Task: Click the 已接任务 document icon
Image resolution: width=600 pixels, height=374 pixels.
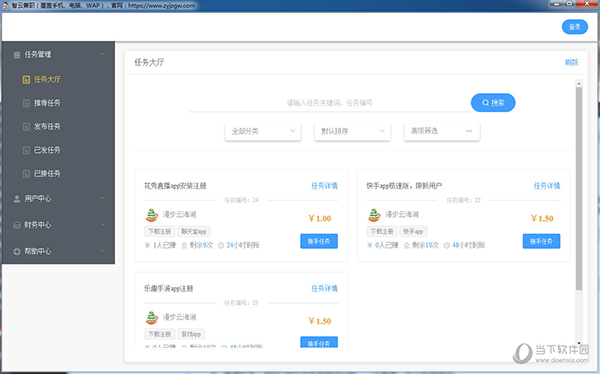Action: tap(26, 174)
